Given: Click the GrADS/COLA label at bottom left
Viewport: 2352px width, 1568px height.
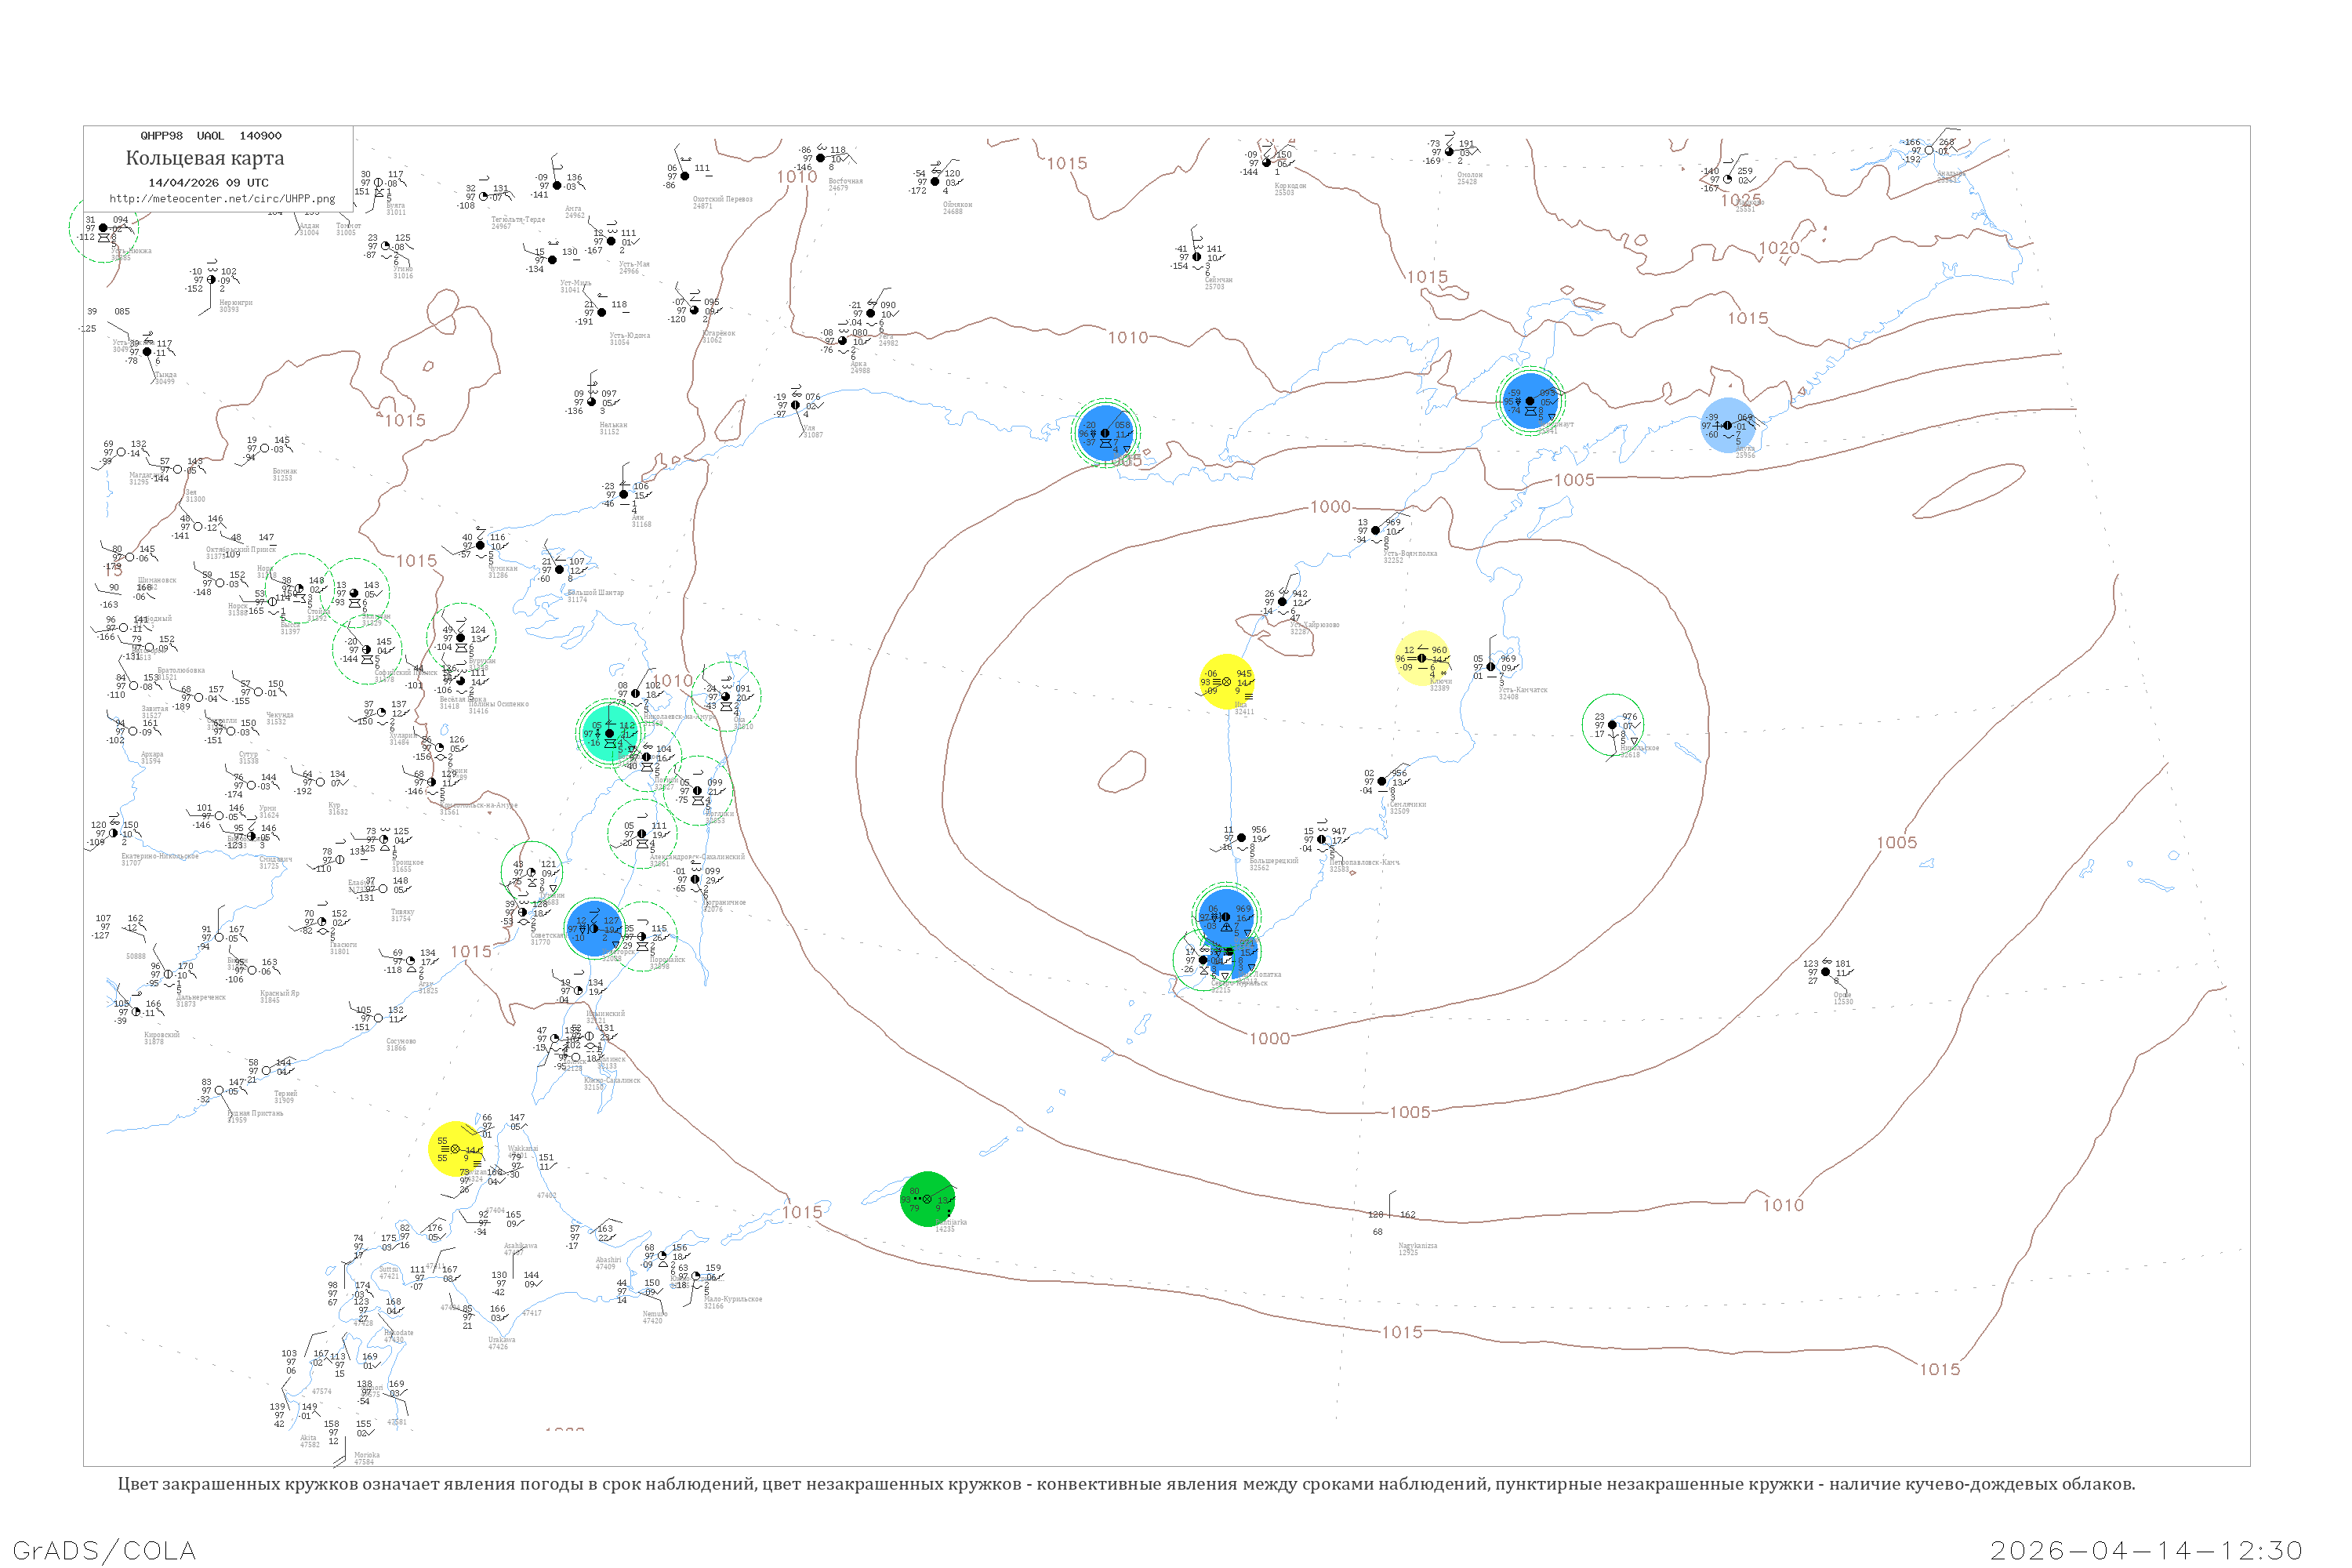Looking at the screenshot, I should (x=104, y=1550).
